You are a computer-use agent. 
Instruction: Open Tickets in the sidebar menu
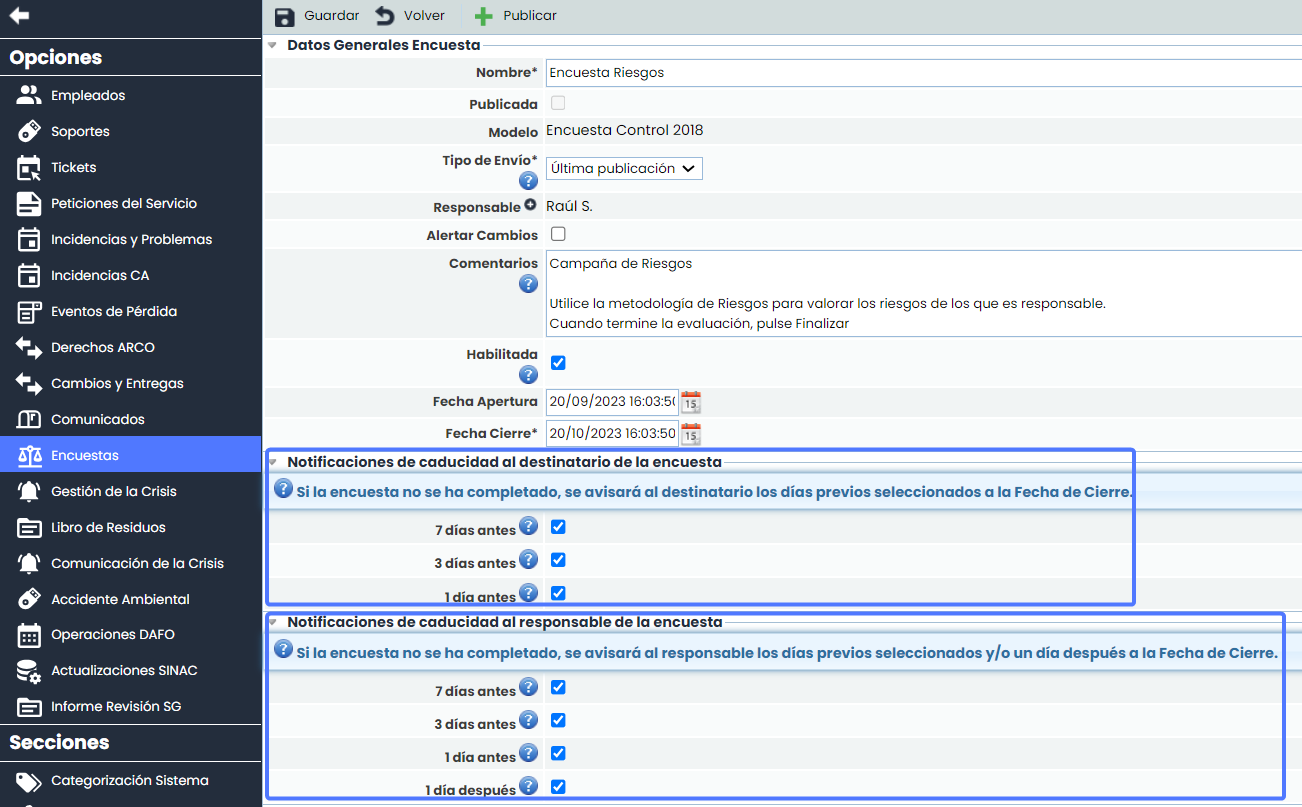click(x=74, y=167)
